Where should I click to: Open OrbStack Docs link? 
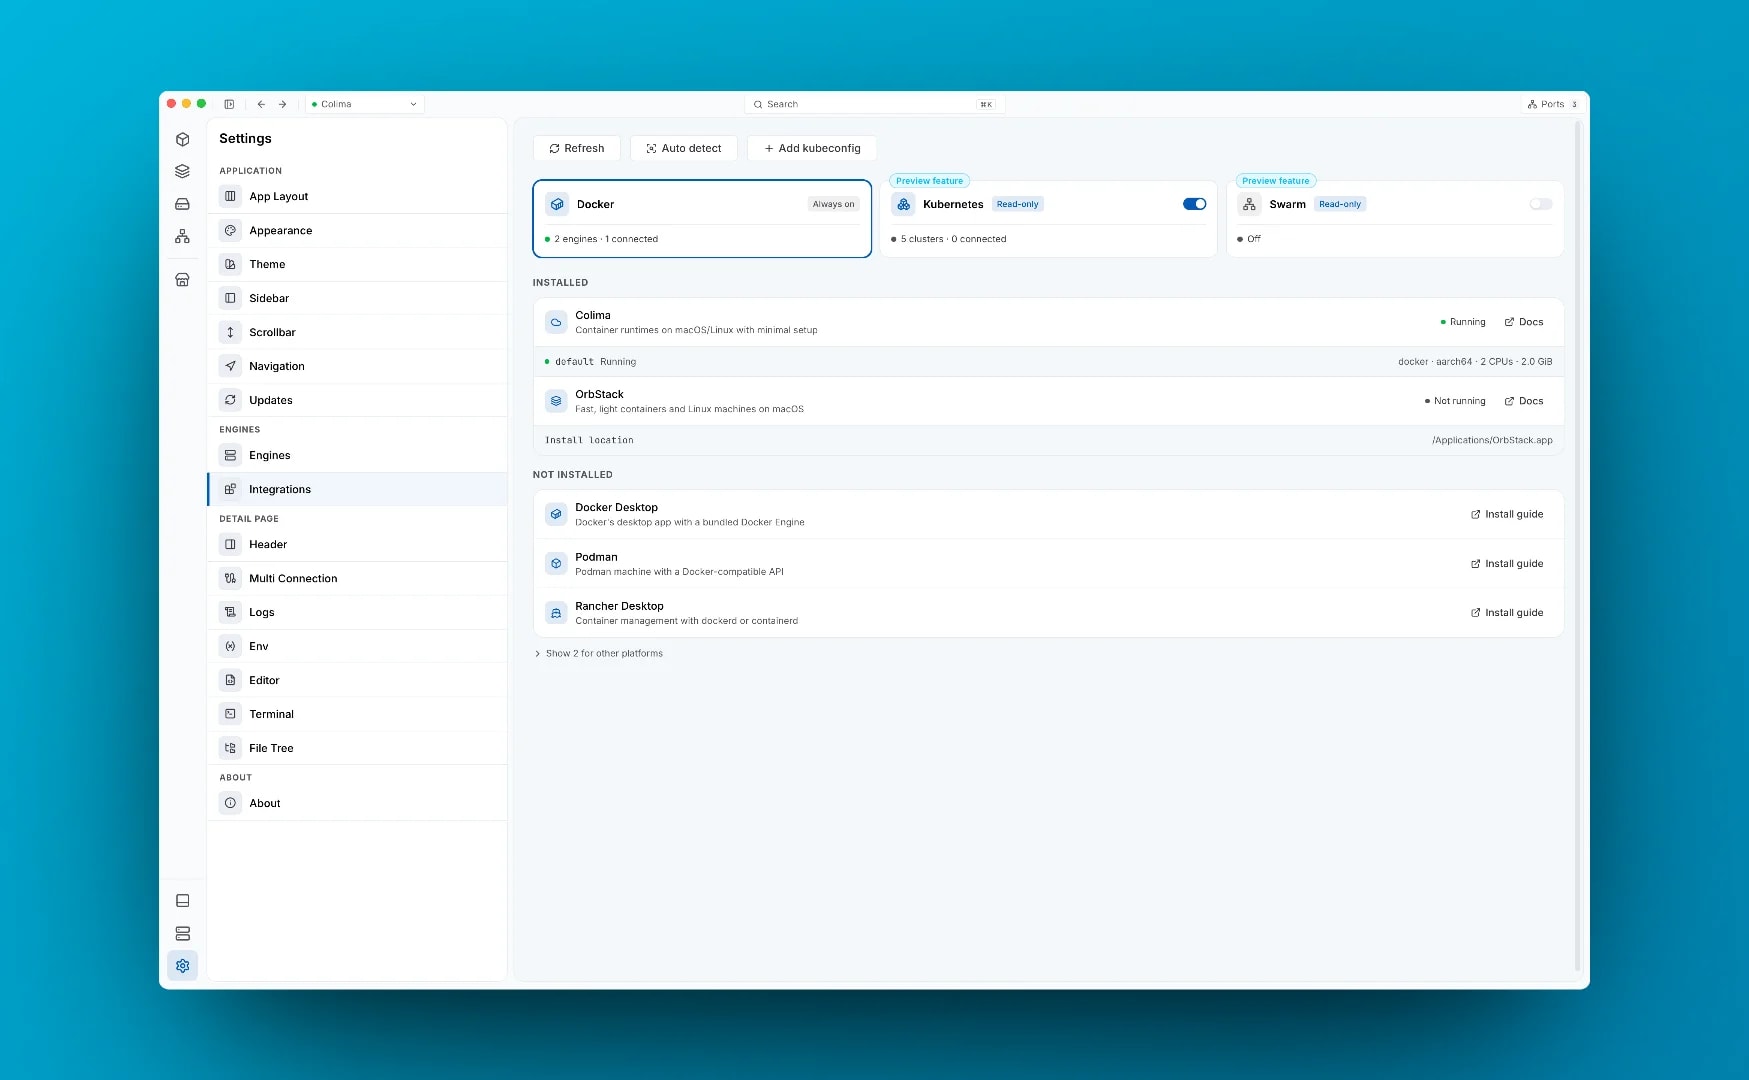point(1524,401)
